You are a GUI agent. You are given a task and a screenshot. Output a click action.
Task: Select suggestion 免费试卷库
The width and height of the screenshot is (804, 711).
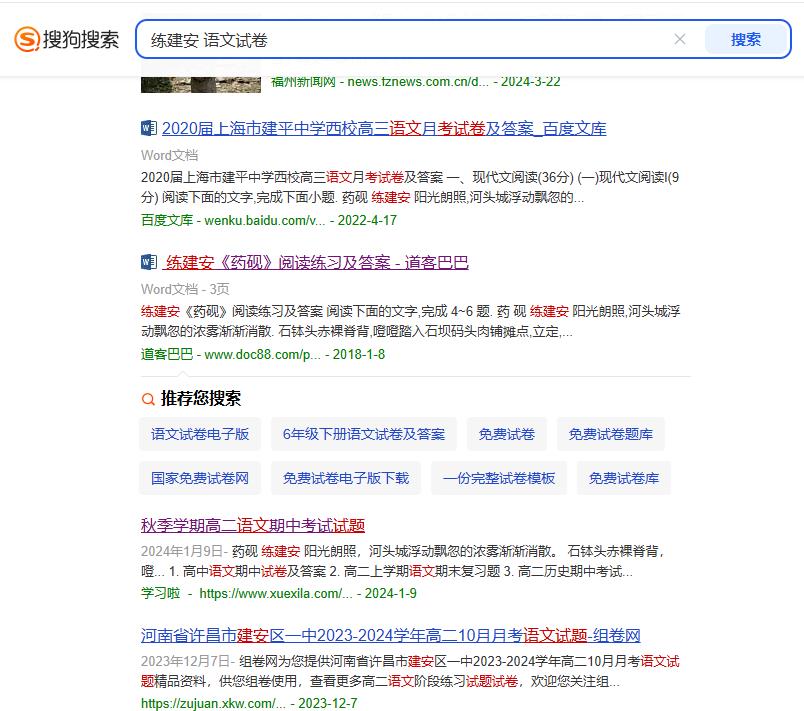click(x=624, y=478)
